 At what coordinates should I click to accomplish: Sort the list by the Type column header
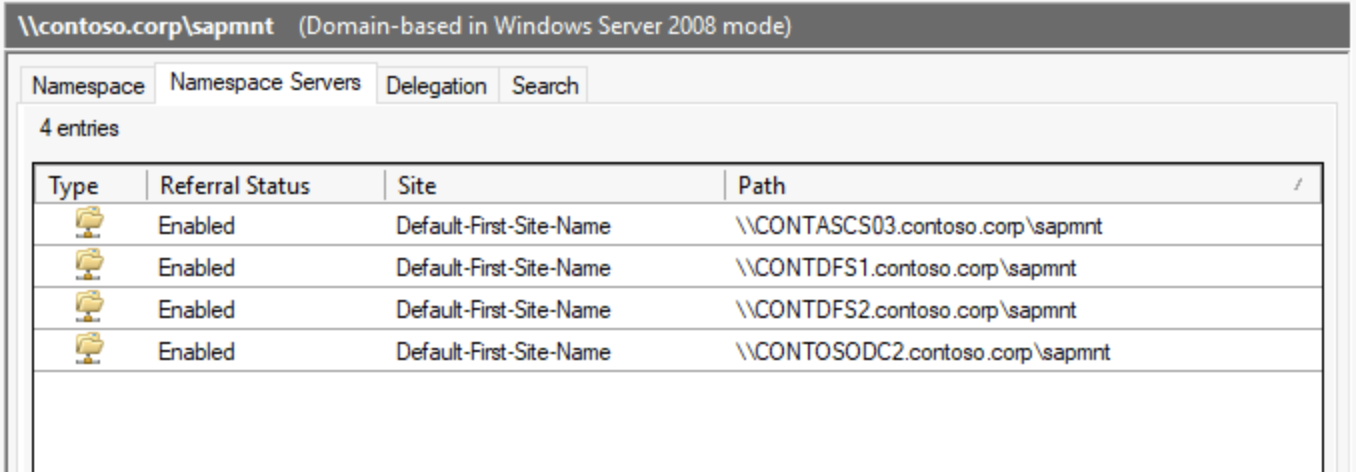point(89,186)
